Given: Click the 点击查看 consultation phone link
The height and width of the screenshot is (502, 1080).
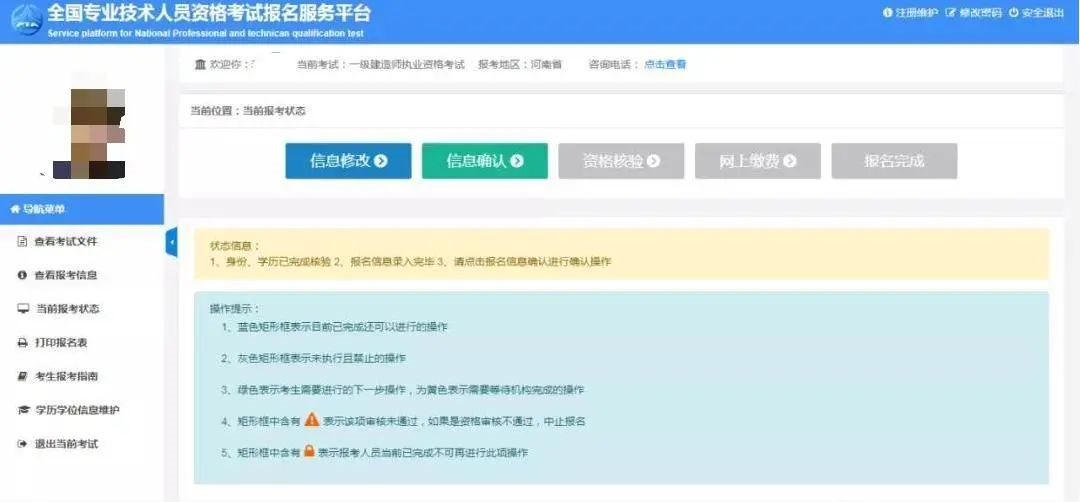Looking at the screenshot, I should pos(665,65).
